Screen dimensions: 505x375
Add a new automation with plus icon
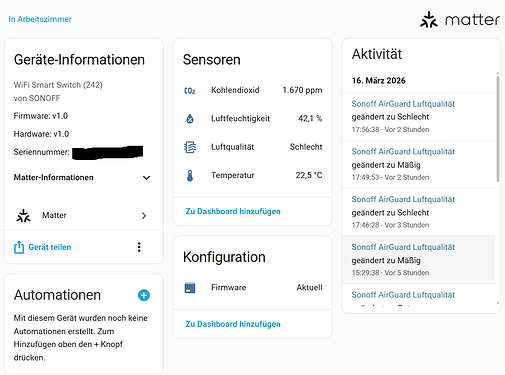point(144,295)
